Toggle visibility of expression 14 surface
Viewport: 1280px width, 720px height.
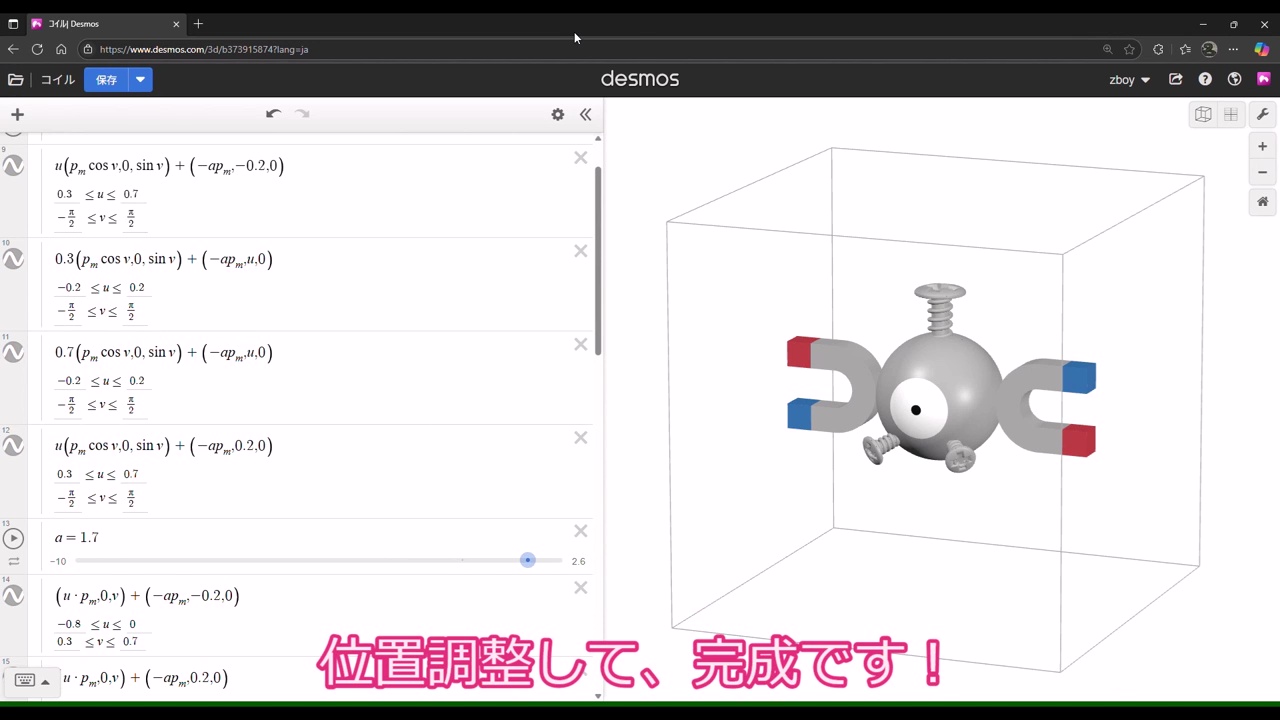[x=14, y=596]
